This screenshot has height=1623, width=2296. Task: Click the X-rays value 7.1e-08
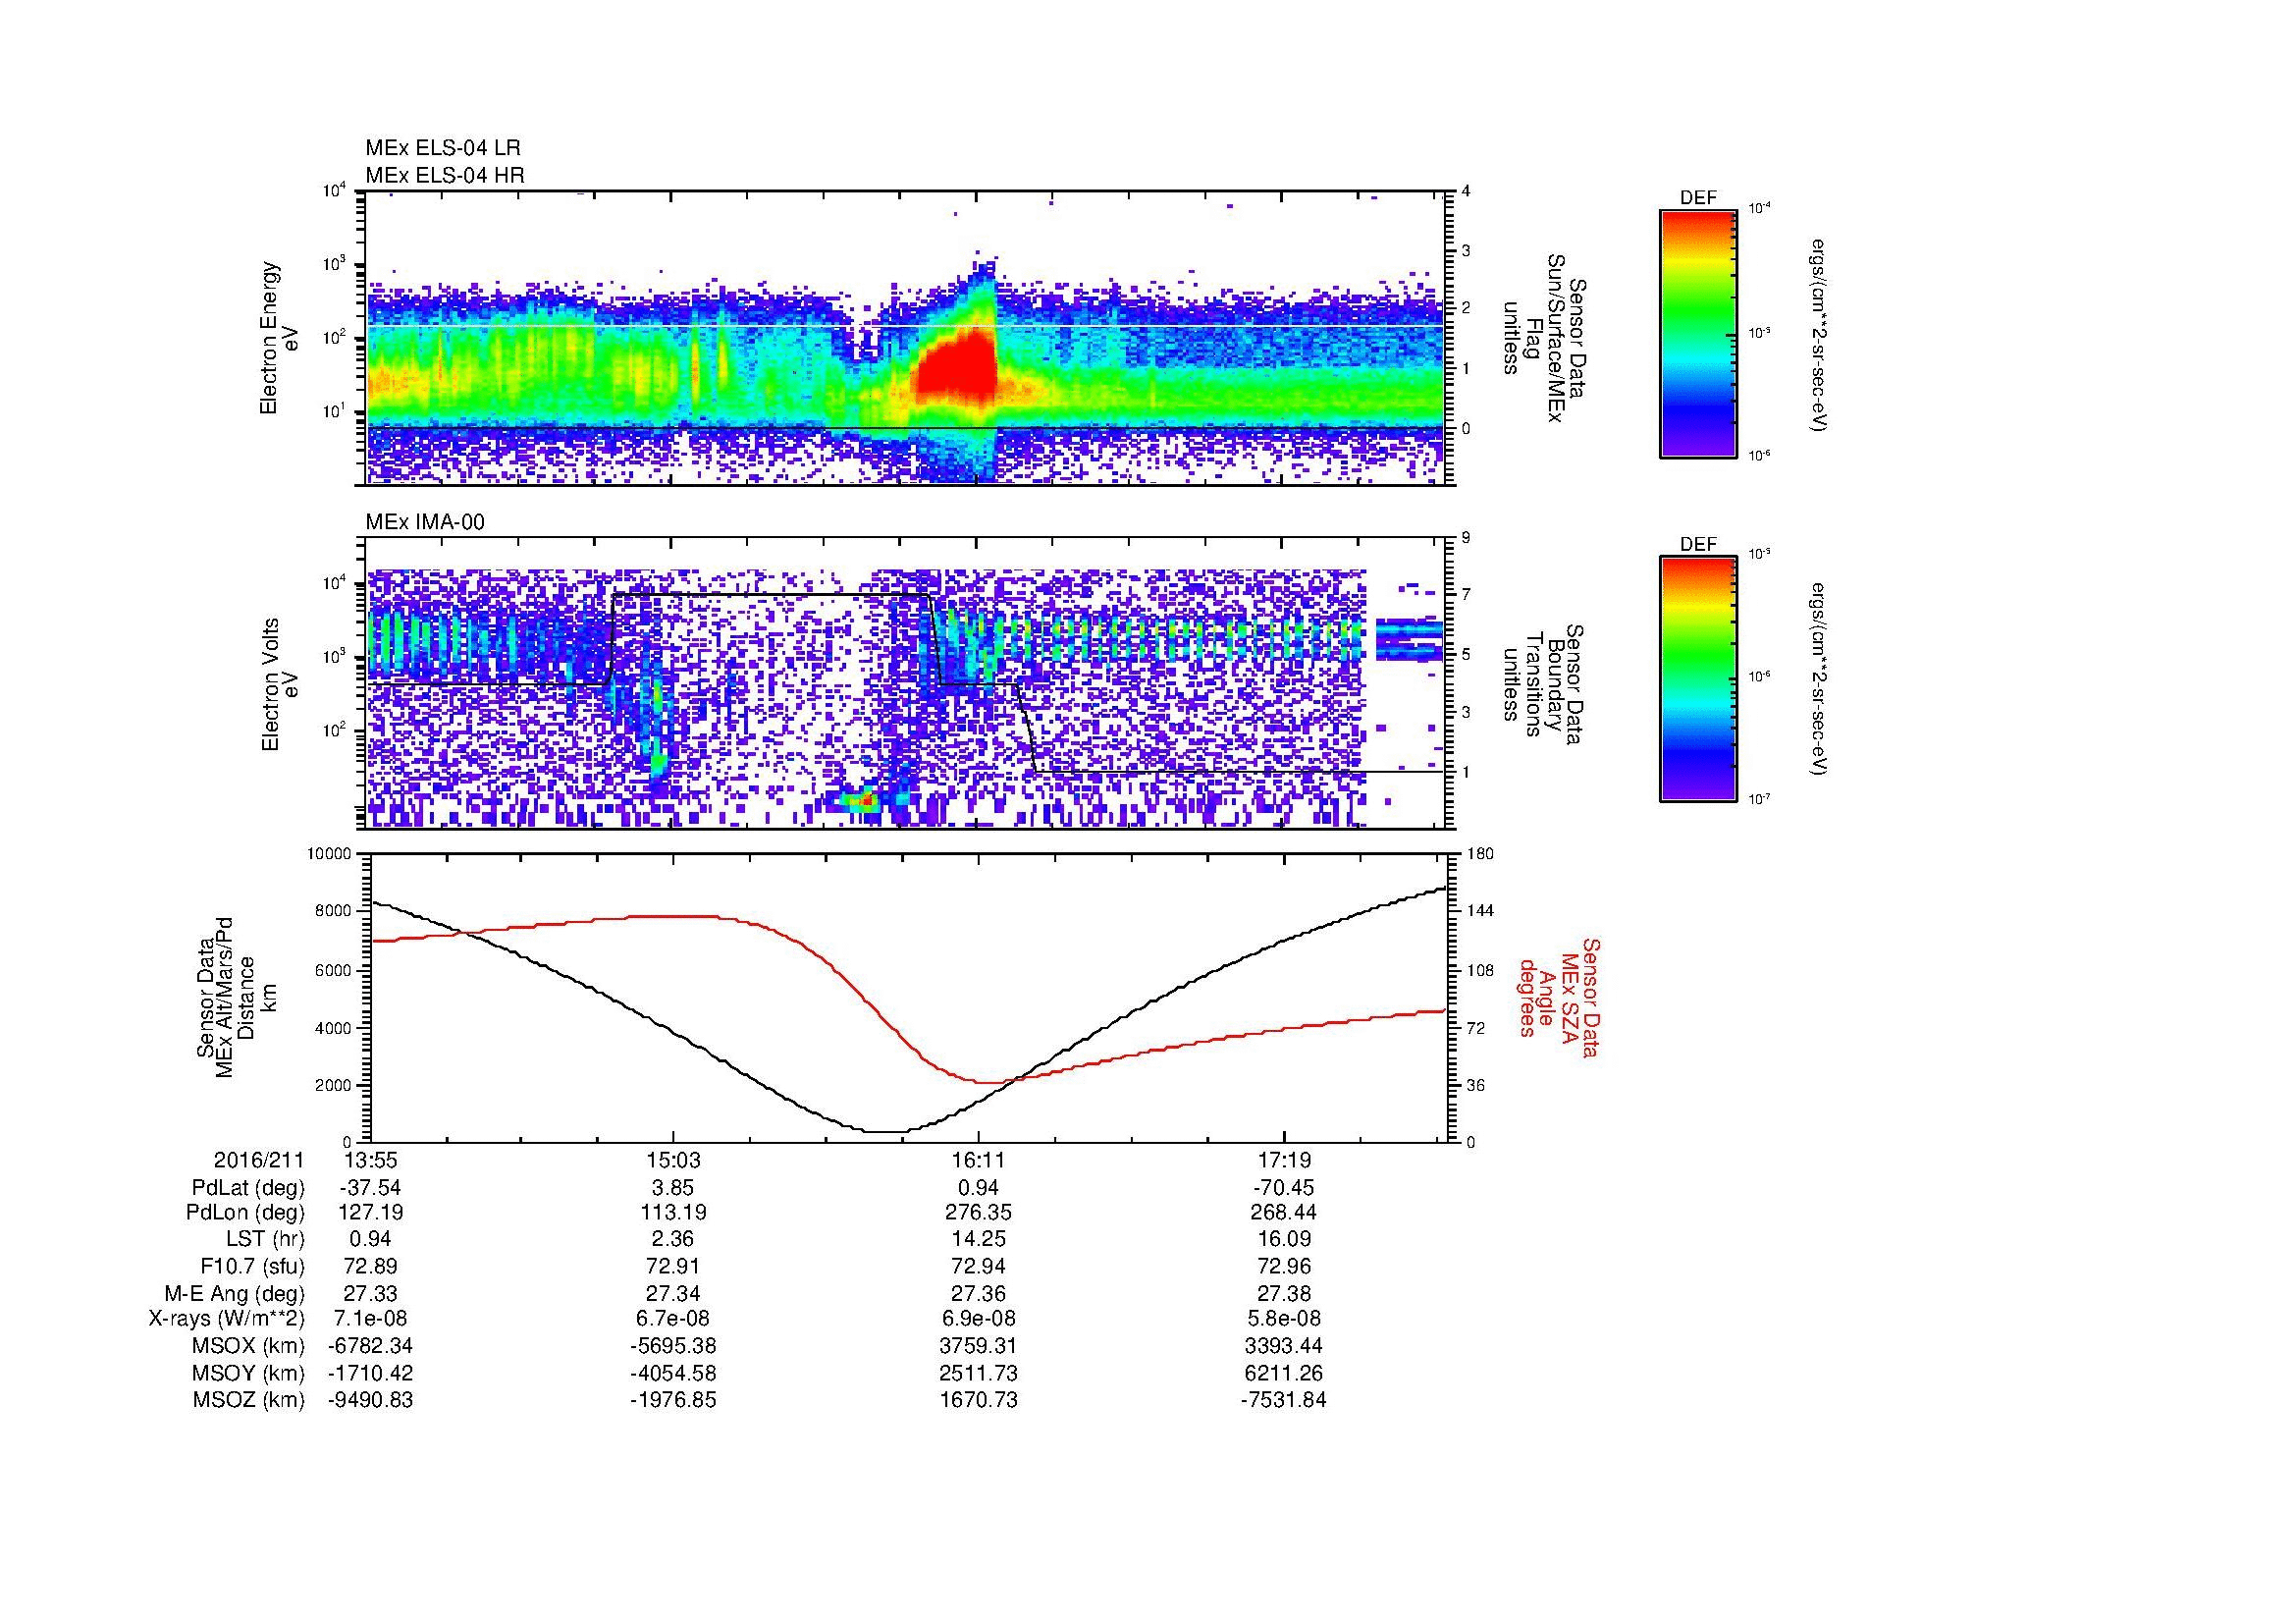point(370,1319)
